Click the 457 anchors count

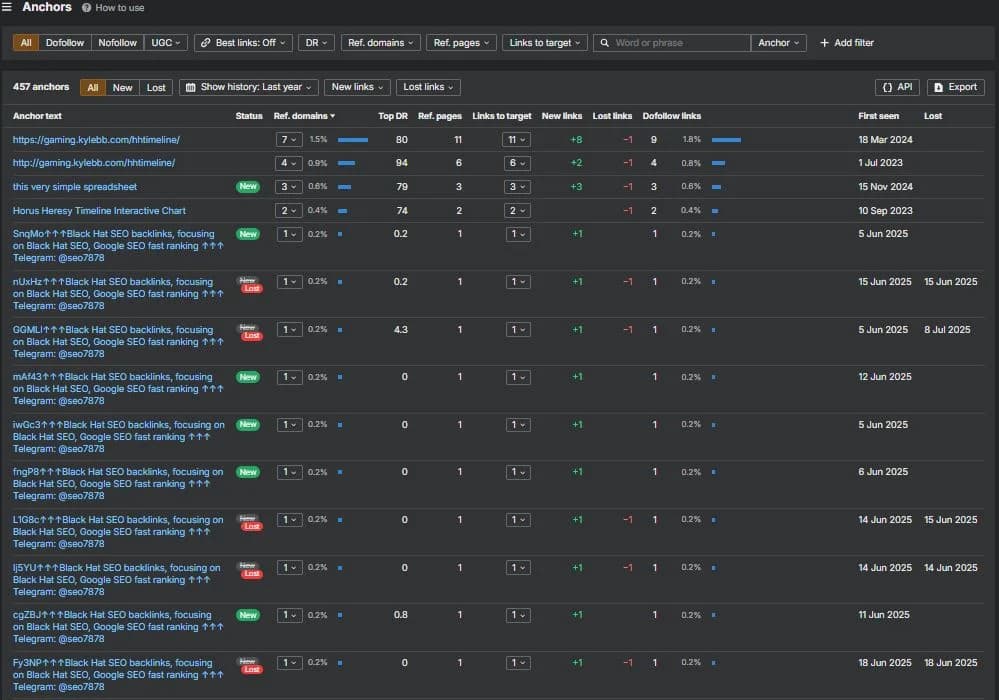41,87
